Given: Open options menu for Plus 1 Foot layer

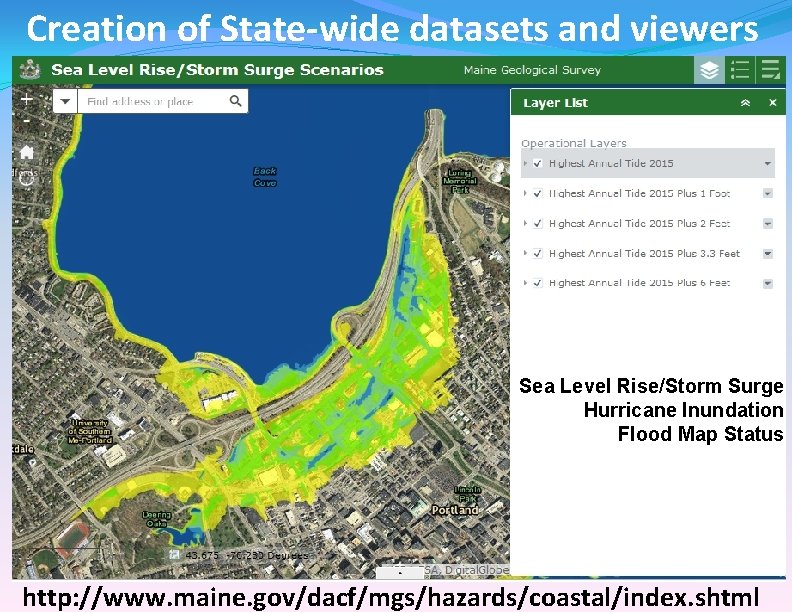Looking at the screenshot, I should click(x=768, y=193).
